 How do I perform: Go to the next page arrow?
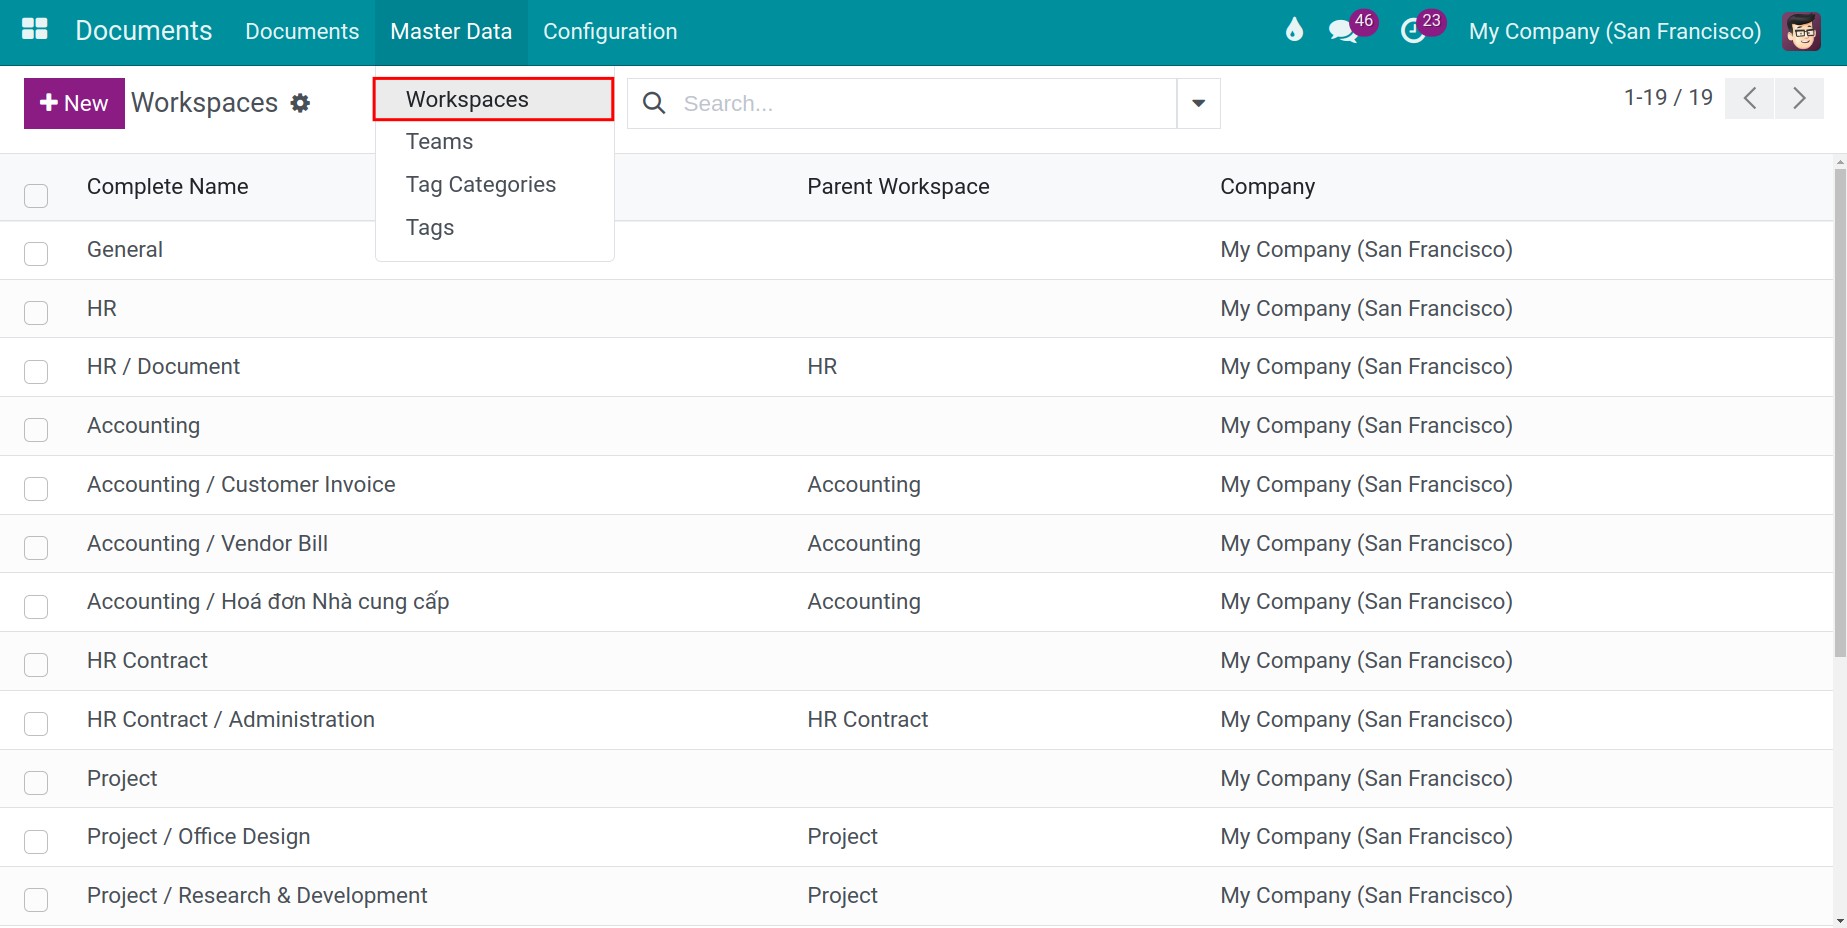pos(1799,98)
